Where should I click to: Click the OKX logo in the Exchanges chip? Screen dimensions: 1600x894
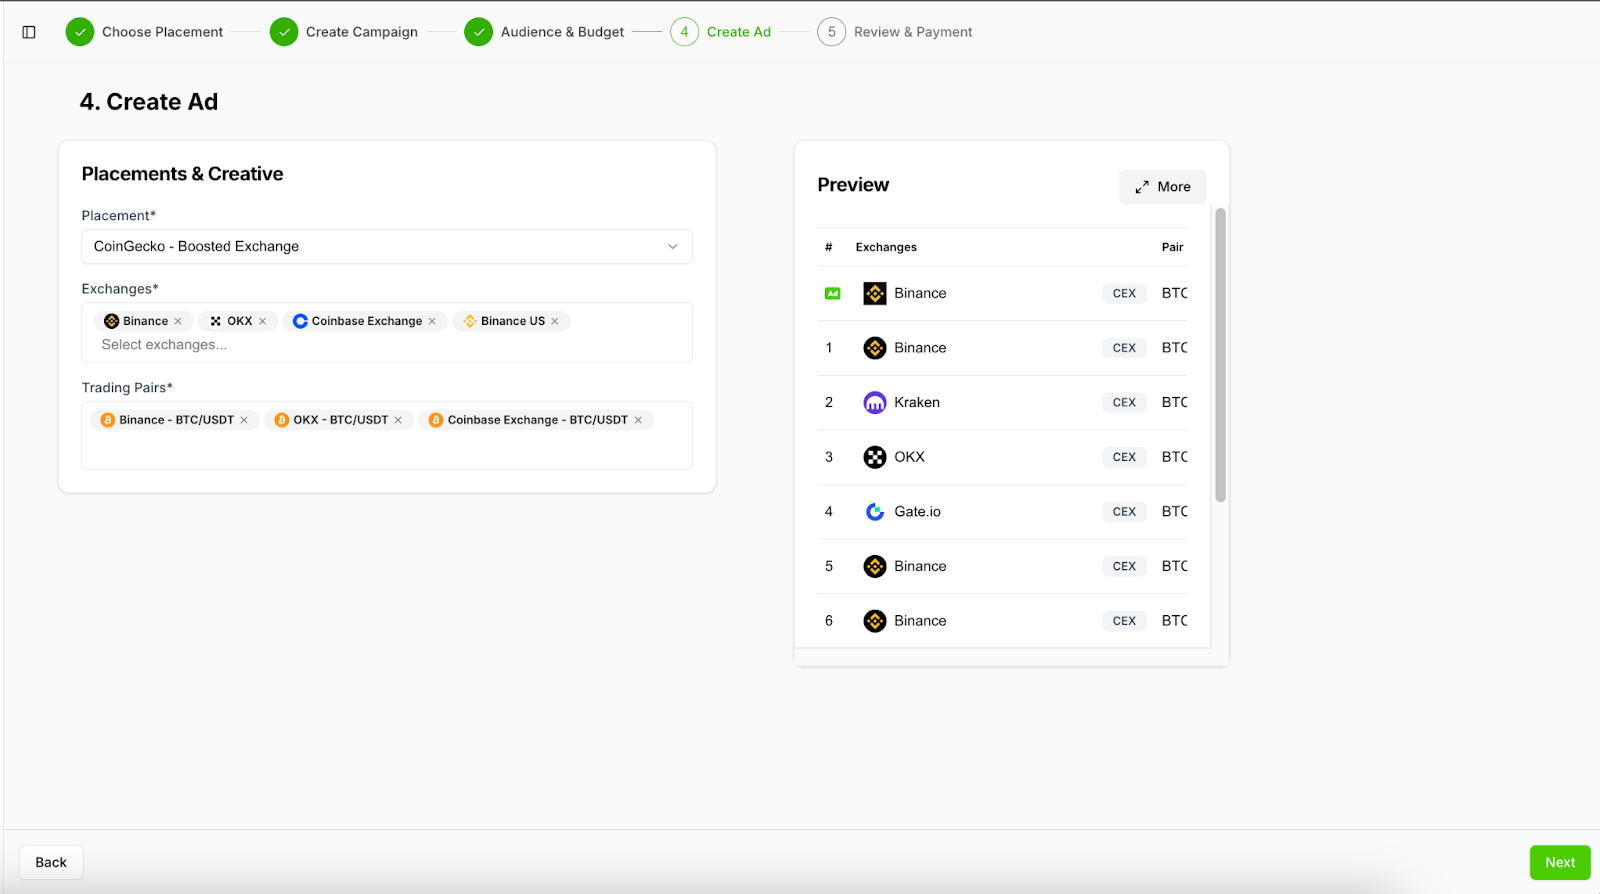(x=216, y=321)
